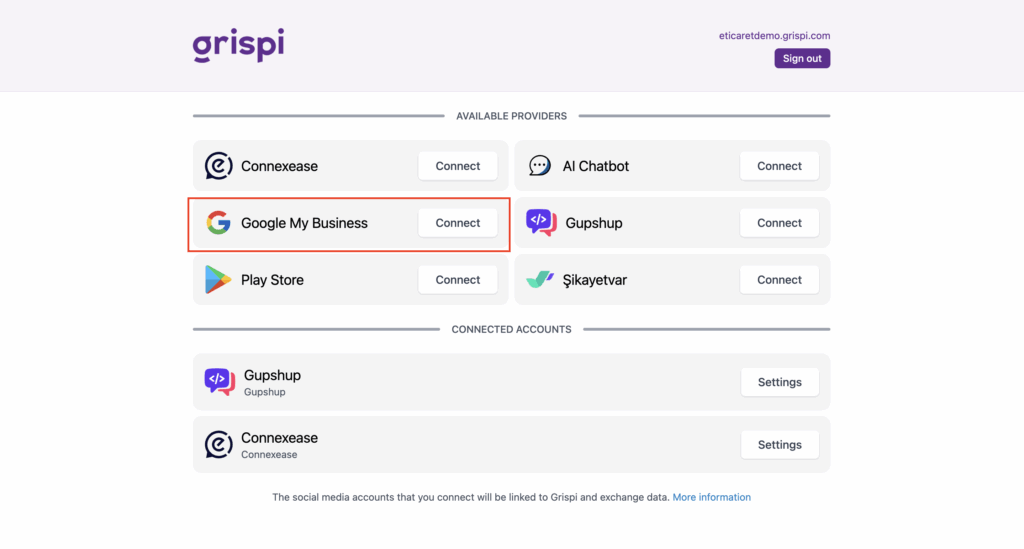Click the Gupshup title under Connected Accounts
Viewport: 1024px width, 549px height.
272,375
